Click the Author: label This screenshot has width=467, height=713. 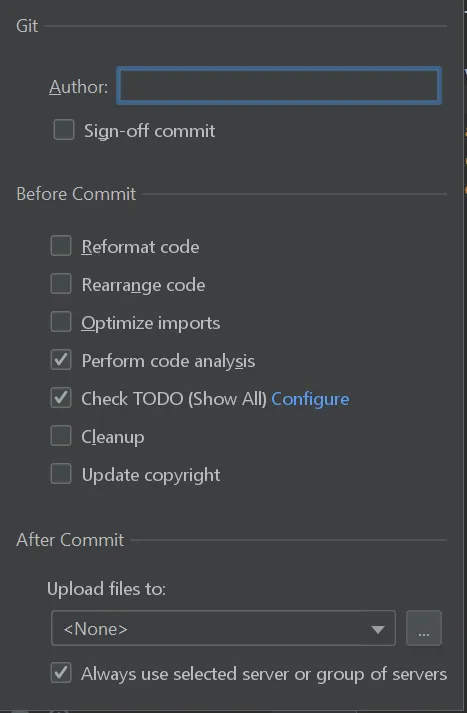coord(78,86)
